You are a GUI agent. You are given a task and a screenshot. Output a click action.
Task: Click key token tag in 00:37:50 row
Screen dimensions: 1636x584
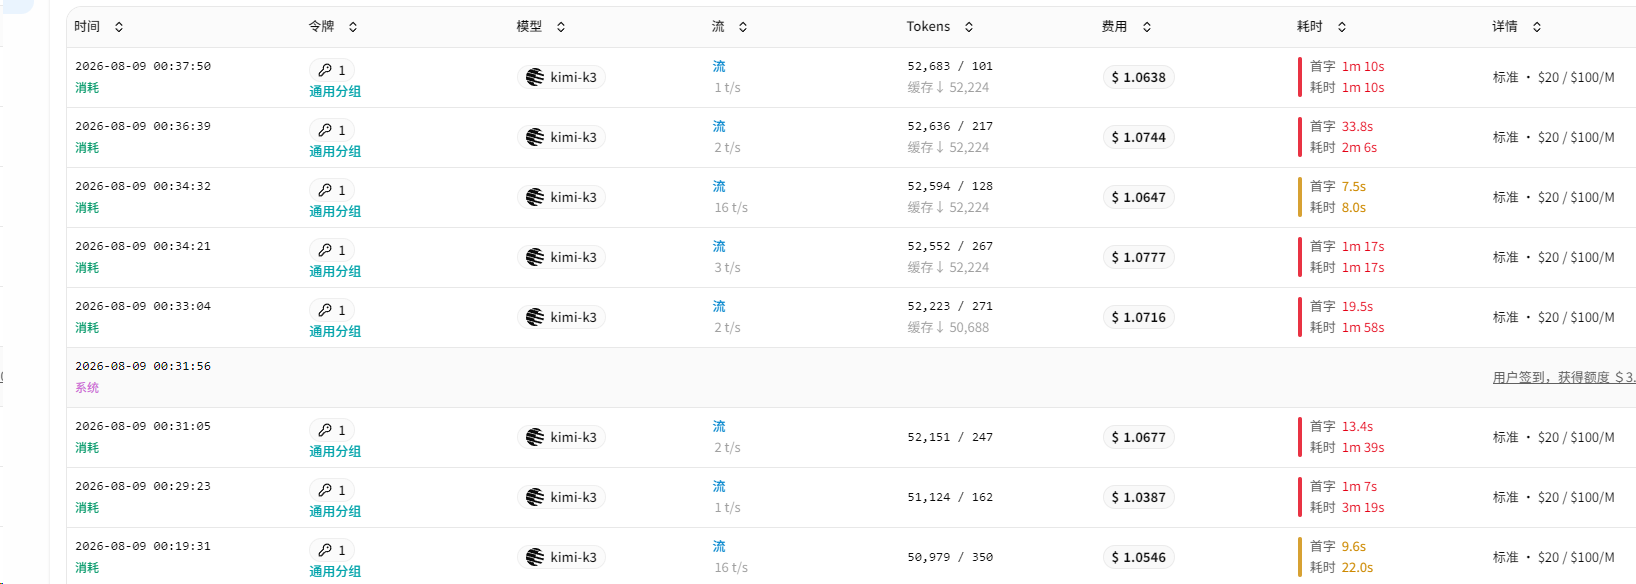pos(332,70)
